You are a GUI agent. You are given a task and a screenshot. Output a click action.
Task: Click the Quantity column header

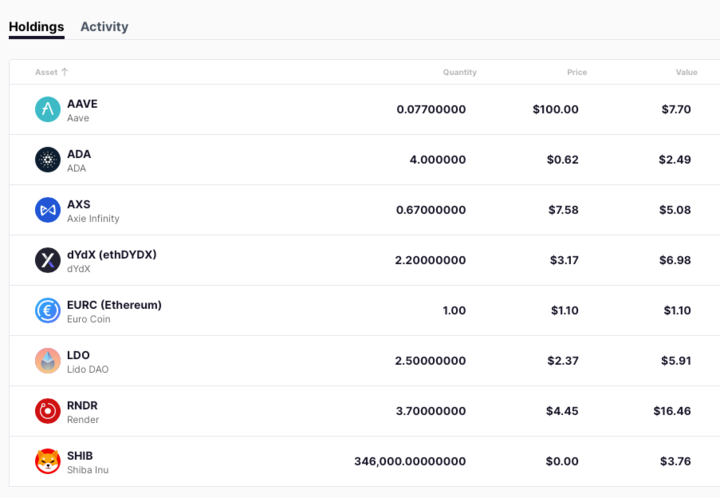click(460, 72)
